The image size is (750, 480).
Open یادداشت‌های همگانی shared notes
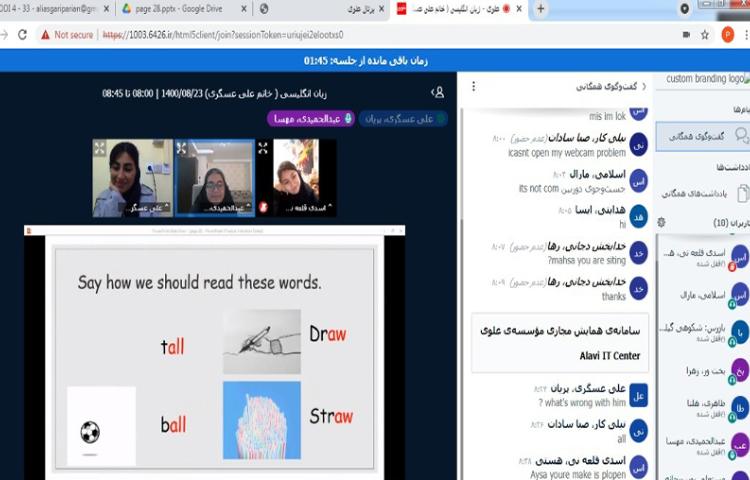703,194
